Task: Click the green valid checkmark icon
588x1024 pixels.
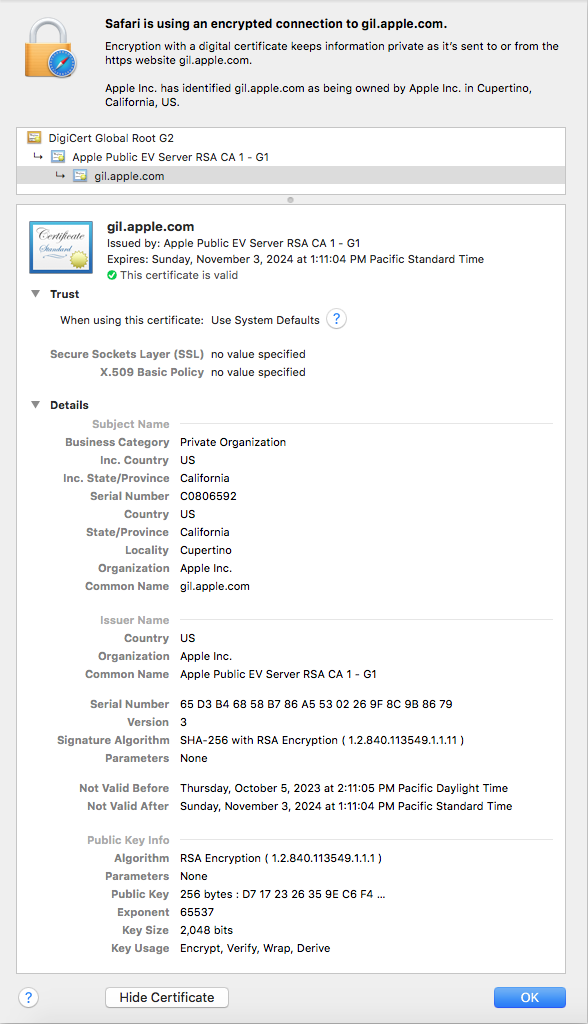Action: tap(112, 275)
